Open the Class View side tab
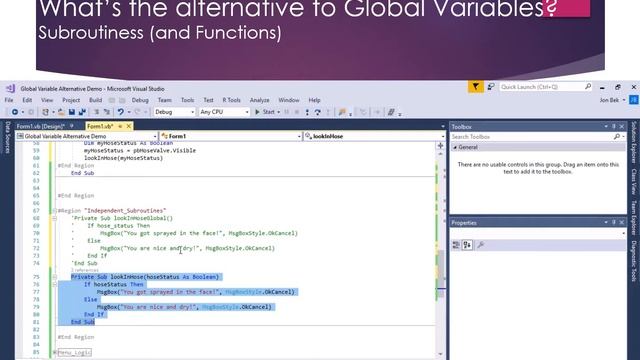The image size is (640, 360). (x=634, y=181)
